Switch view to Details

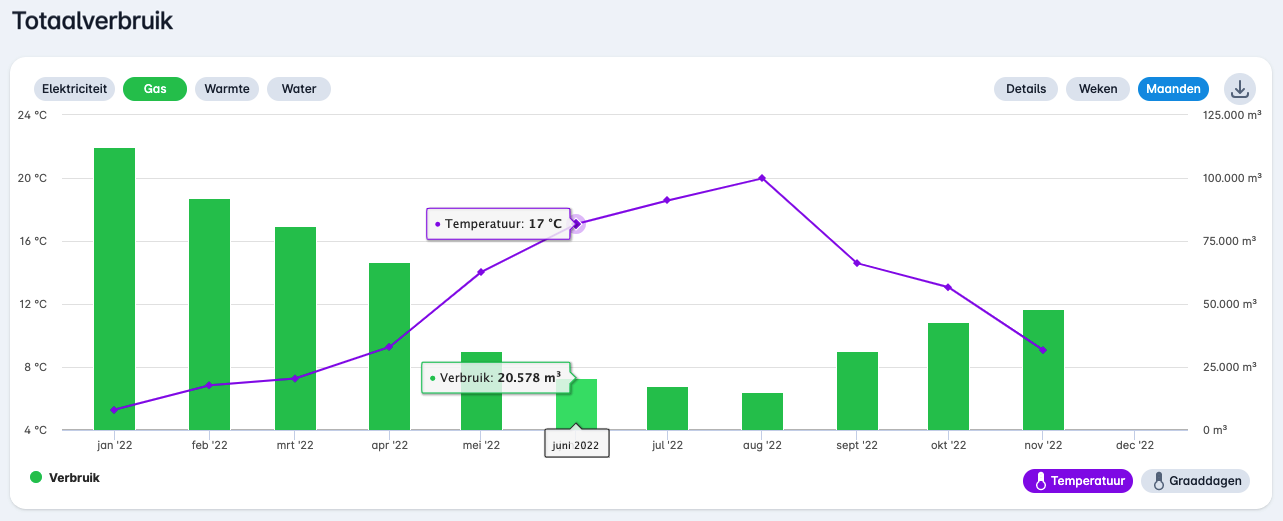1026,89
